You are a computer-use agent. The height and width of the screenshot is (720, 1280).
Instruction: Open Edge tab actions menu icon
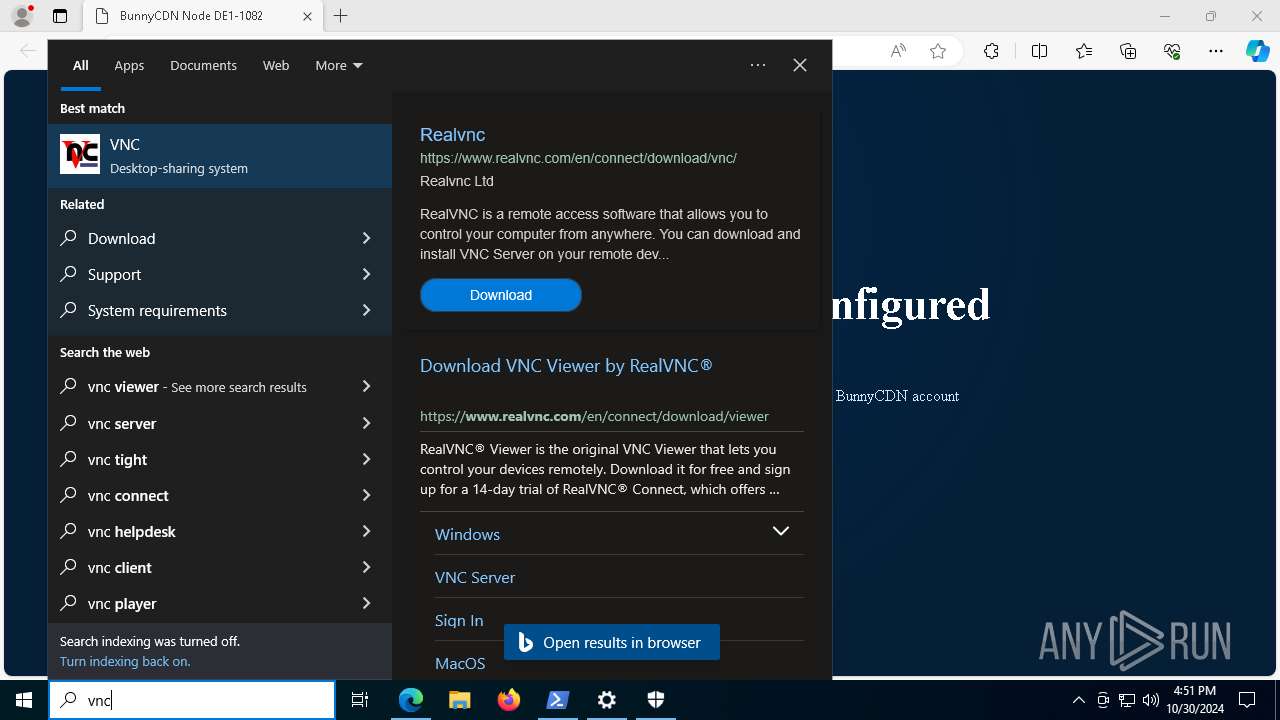(60, 16)
